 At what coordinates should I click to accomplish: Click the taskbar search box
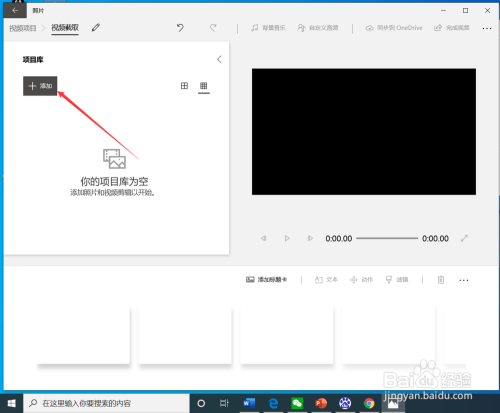coord(106,404)
